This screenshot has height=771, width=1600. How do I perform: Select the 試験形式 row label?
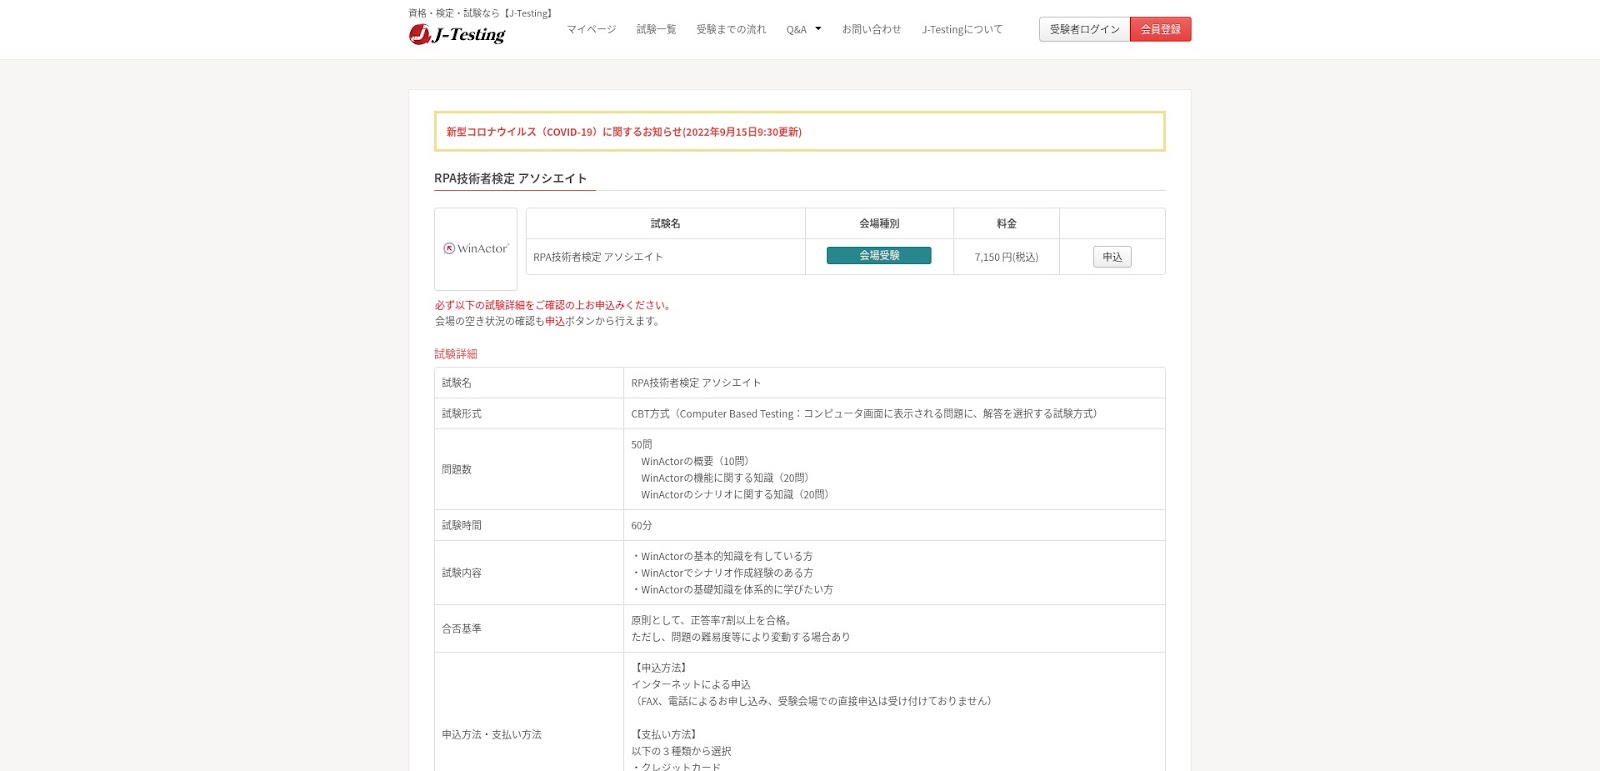(x=462, y=414)
